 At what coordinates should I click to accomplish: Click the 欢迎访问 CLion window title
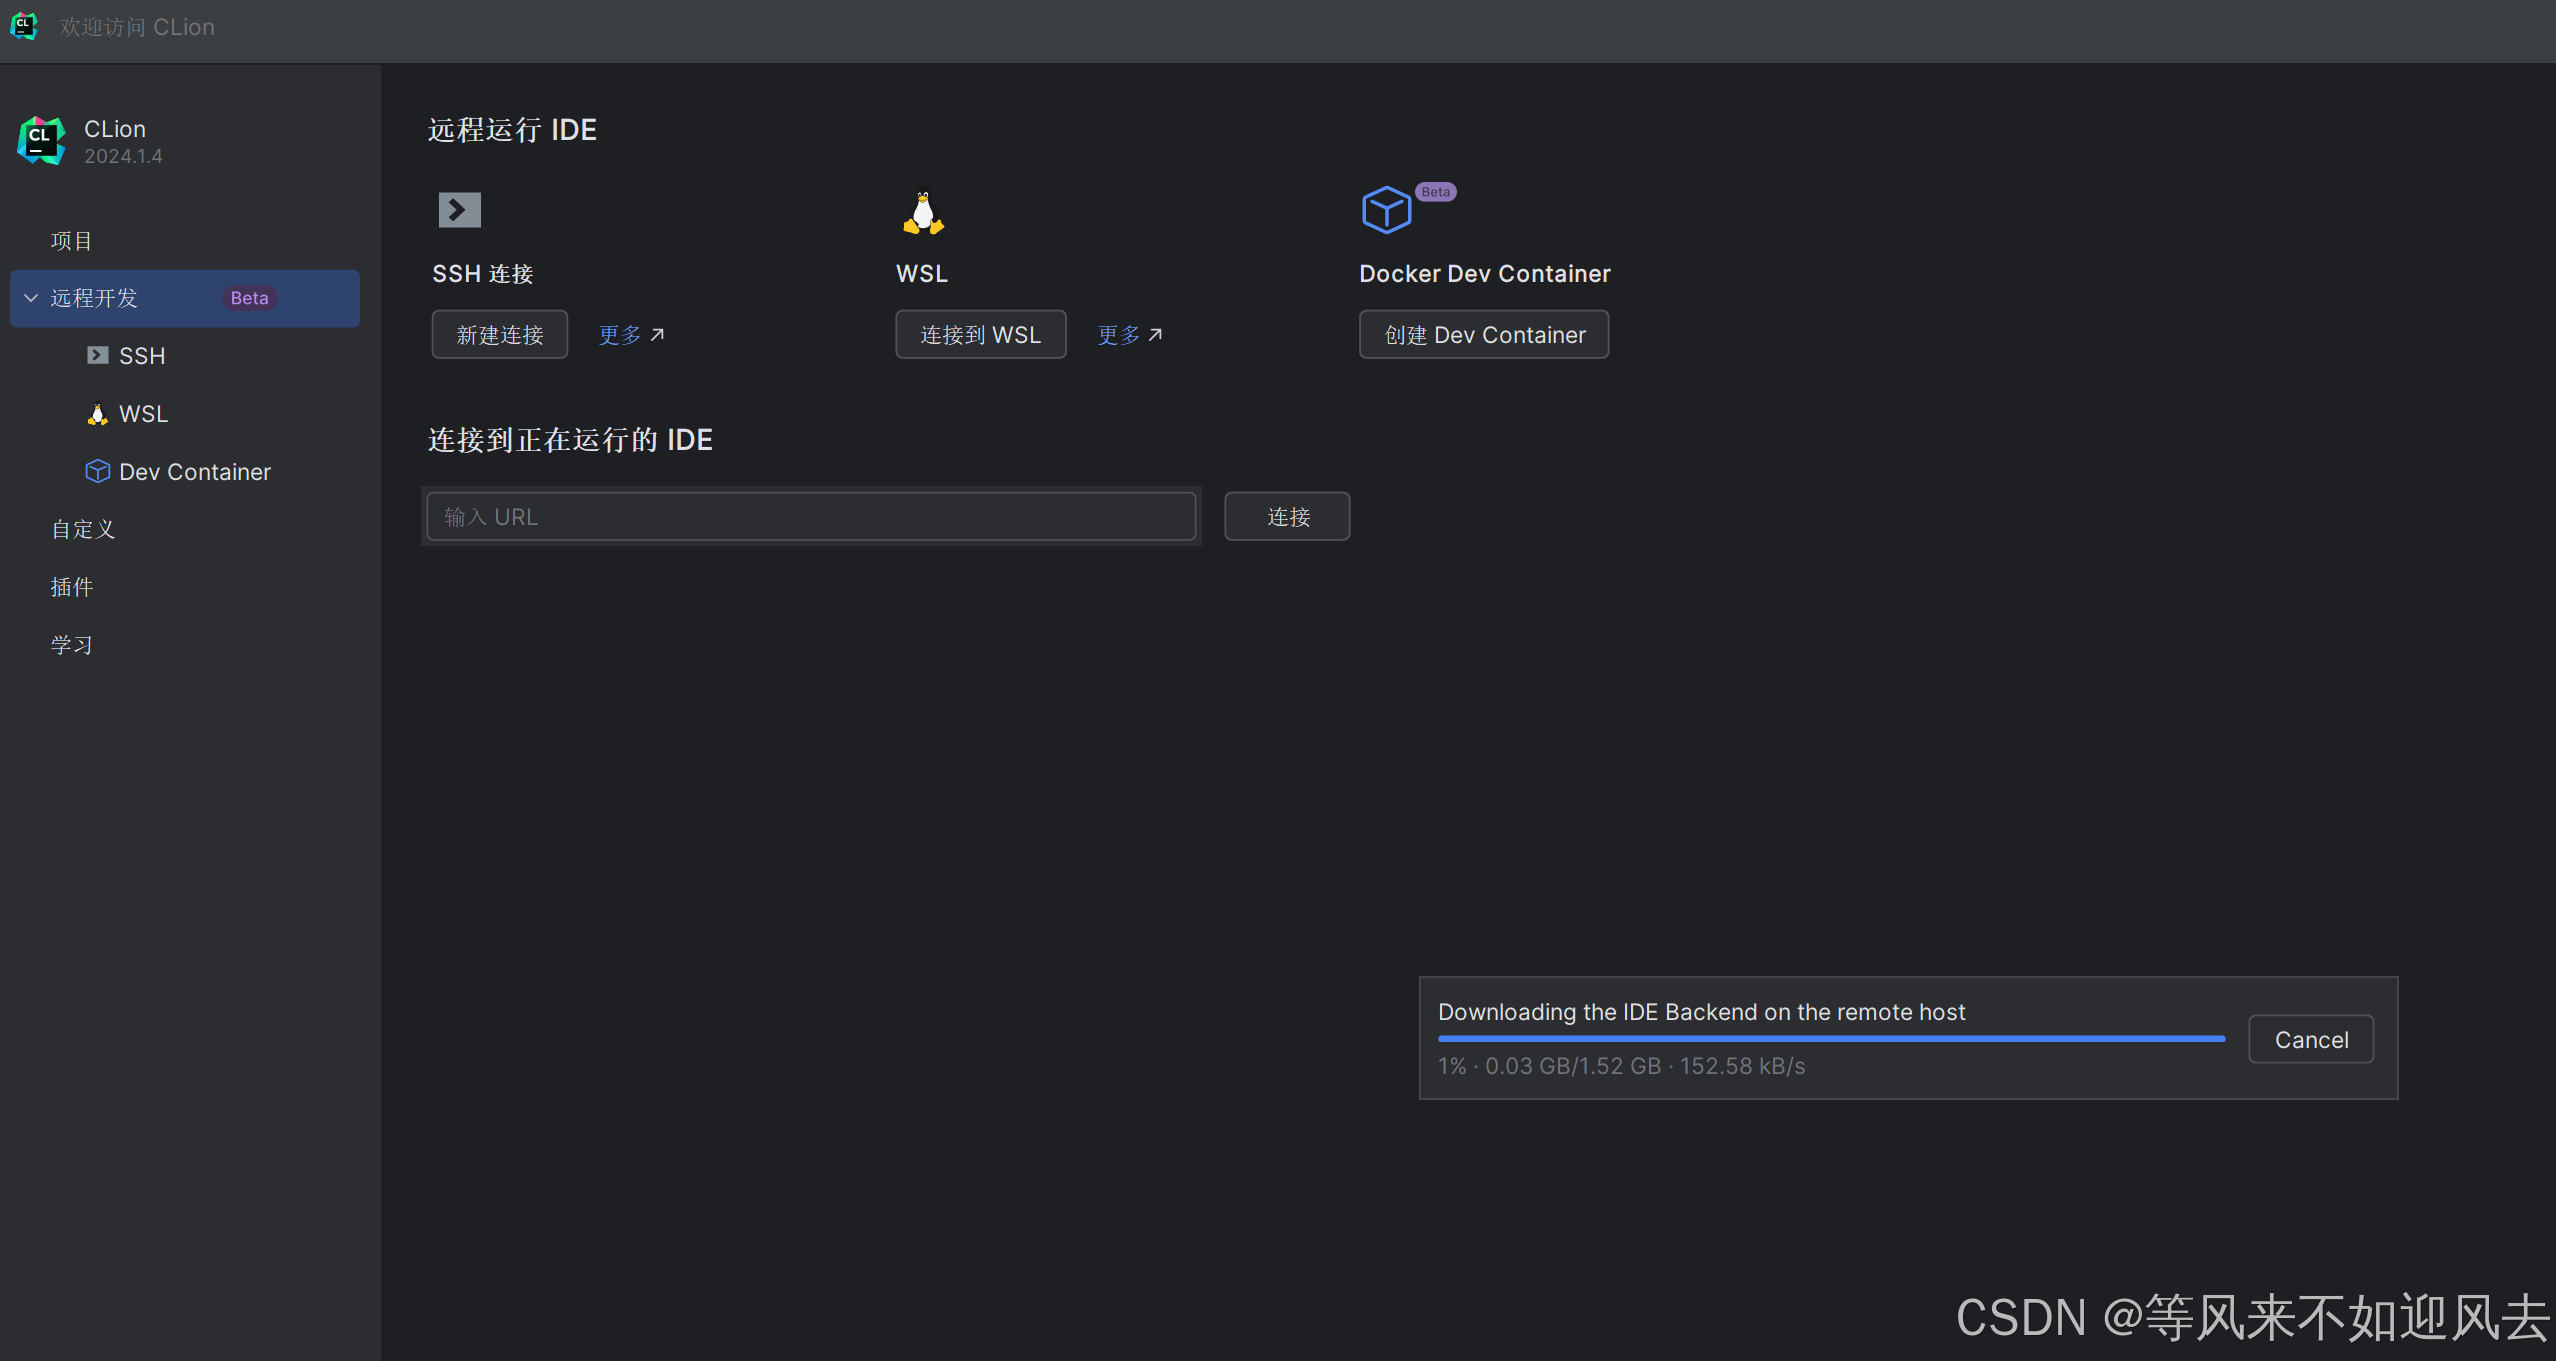137,27
